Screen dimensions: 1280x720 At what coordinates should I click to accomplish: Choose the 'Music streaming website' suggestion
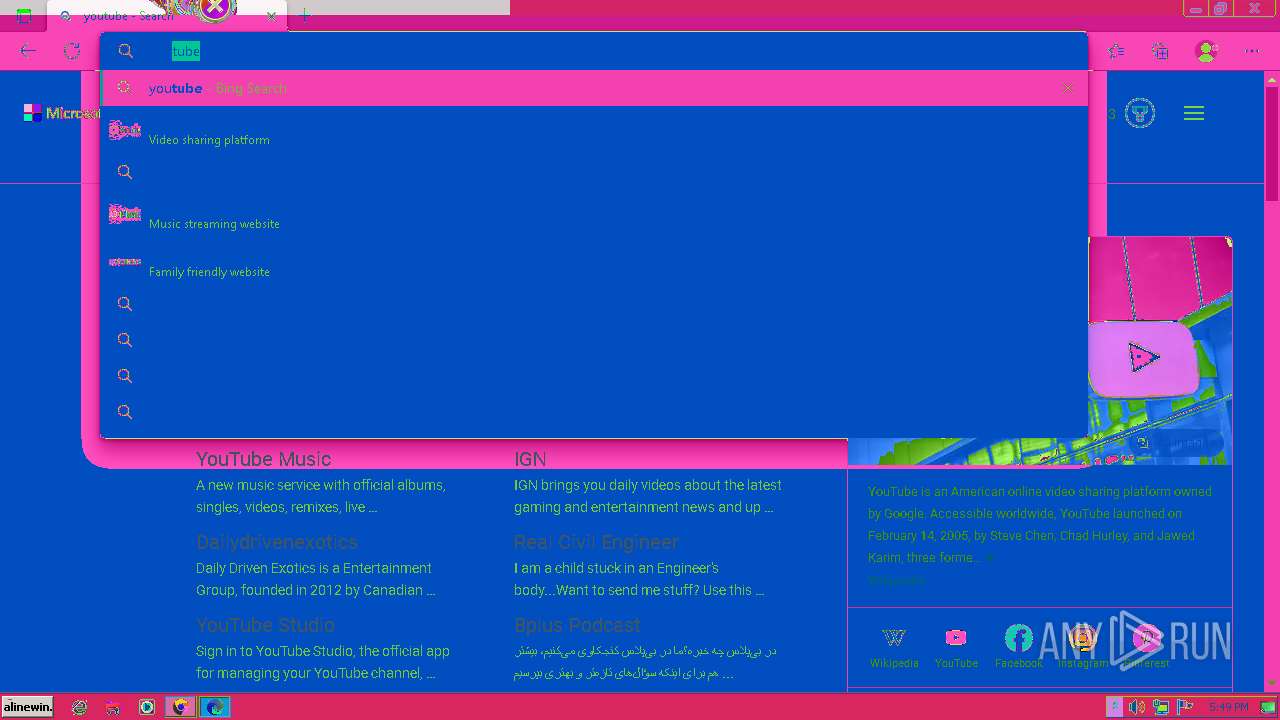click(x=594, y=214)
